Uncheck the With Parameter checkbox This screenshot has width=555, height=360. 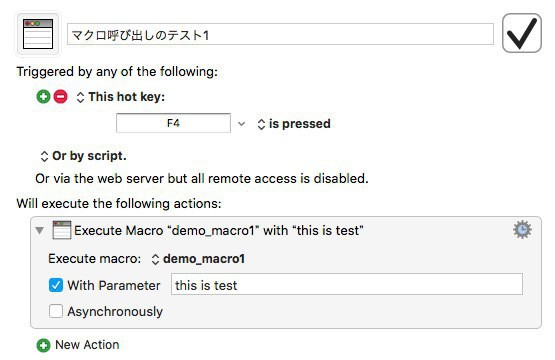(x=56, y=285)
